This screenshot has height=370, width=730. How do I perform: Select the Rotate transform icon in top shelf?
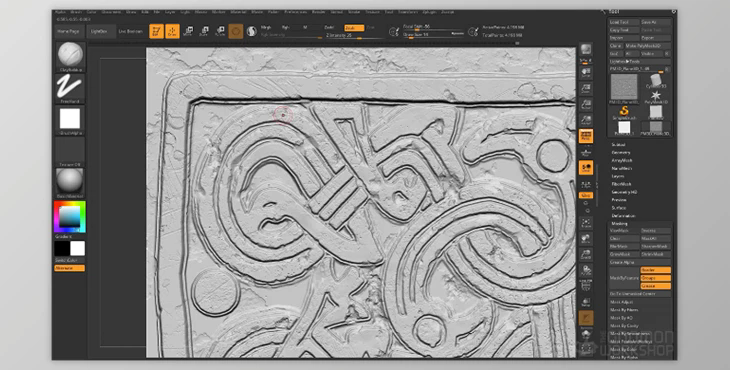click(x=220, y=31)
